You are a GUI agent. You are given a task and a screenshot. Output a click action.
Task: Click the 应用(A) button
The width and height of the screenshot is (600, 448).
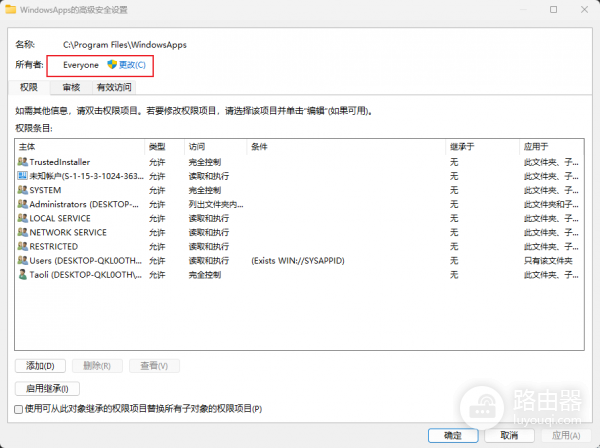(x=566, y=435)
